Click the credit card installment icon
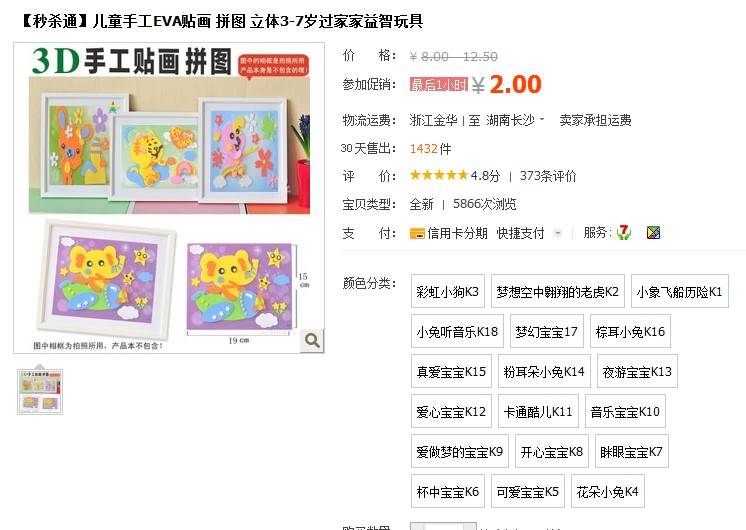The image size is (746, 530). point(417,234)
